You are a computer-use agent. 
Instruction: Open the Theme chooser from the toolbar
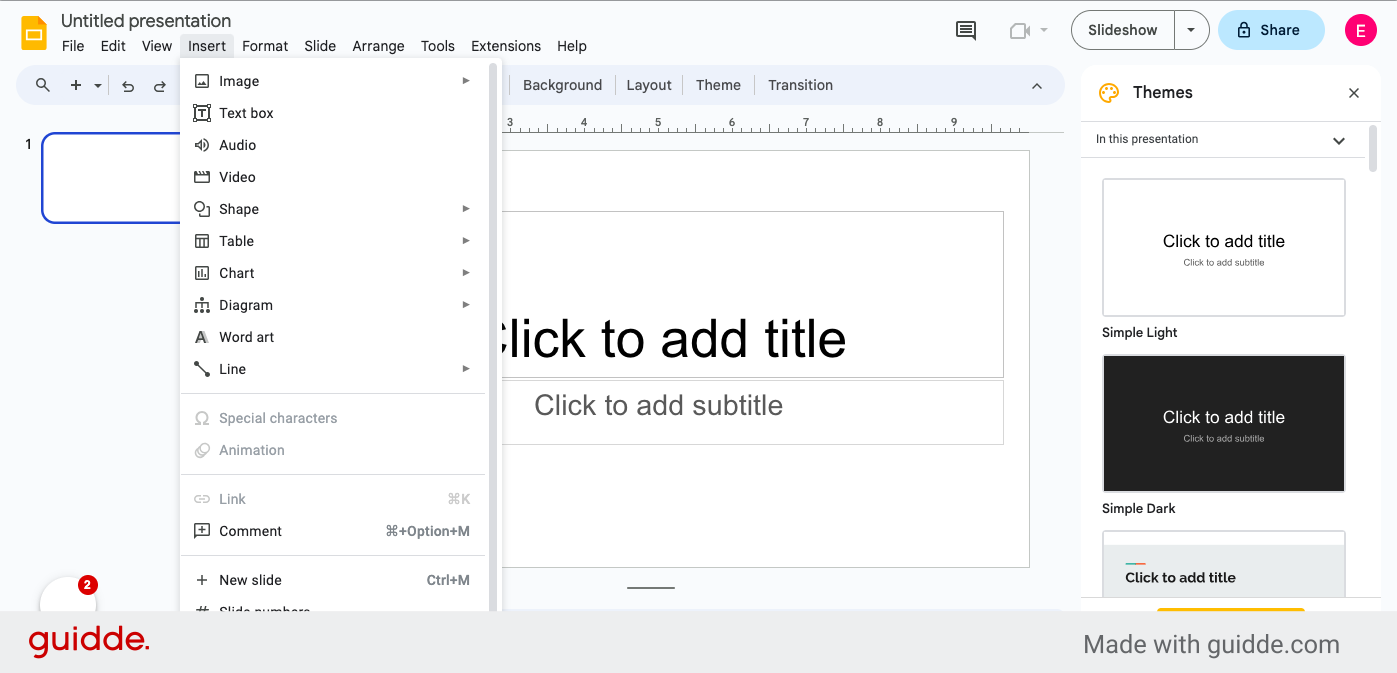coord(717,85)
